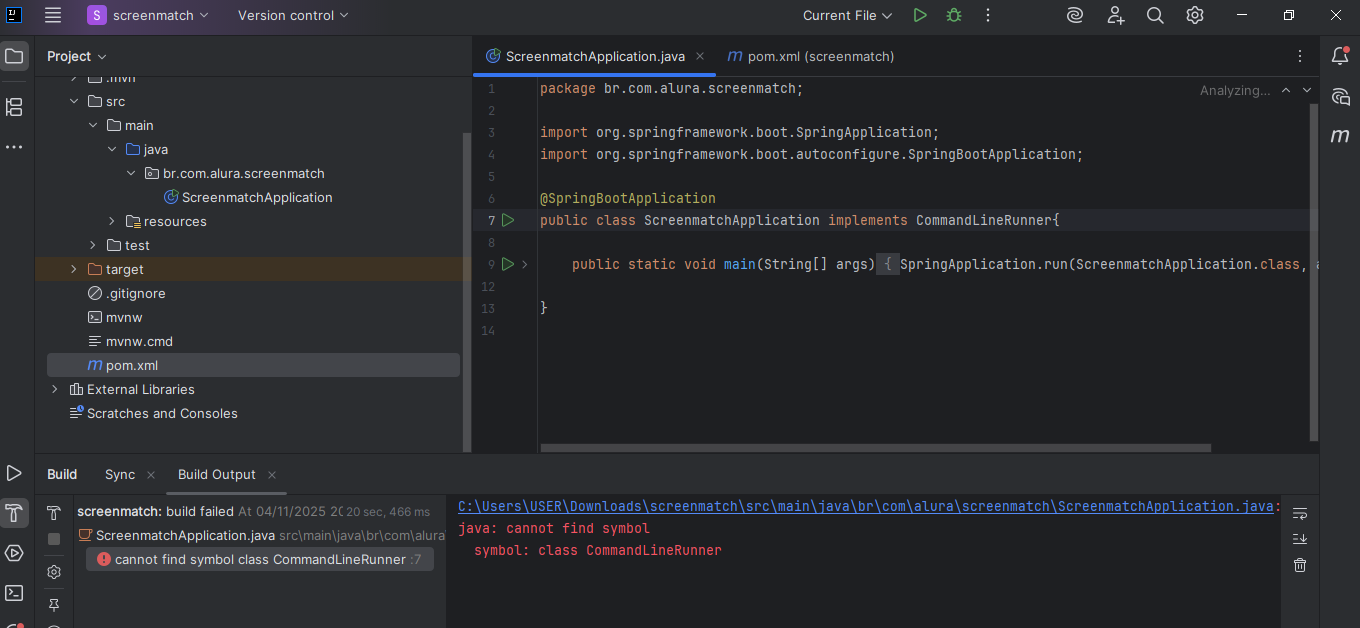Run the application with the green Run icon
This screenshot has height=628, width=1360.
coord(920,15)
